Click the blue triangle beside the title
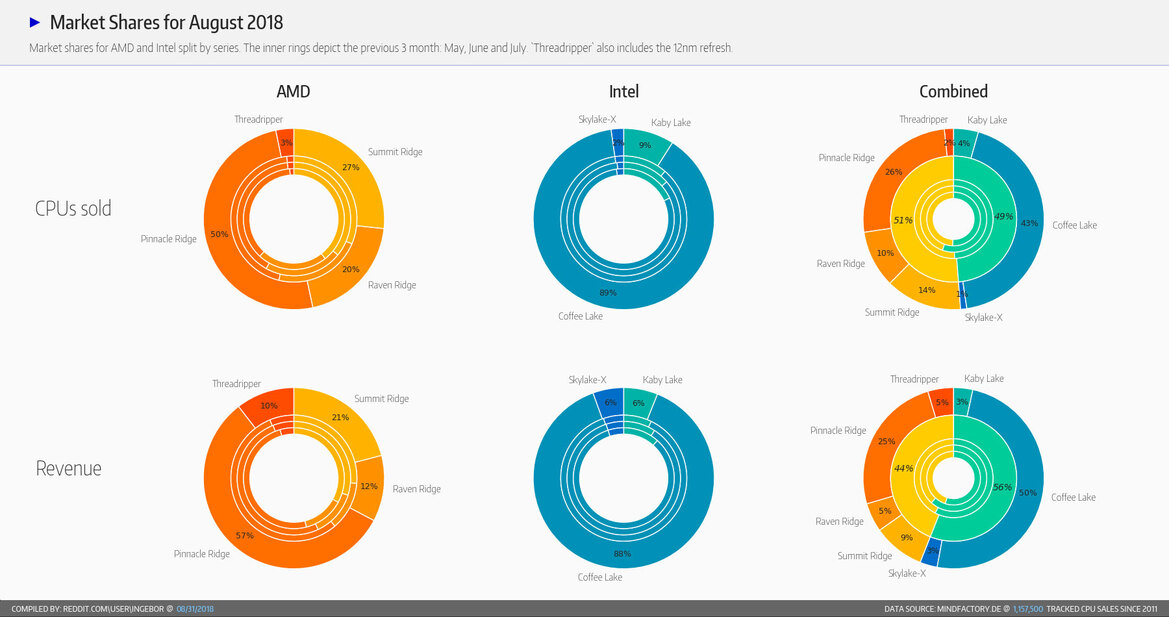Screen dimensions: 1169x617 (34, 22)
